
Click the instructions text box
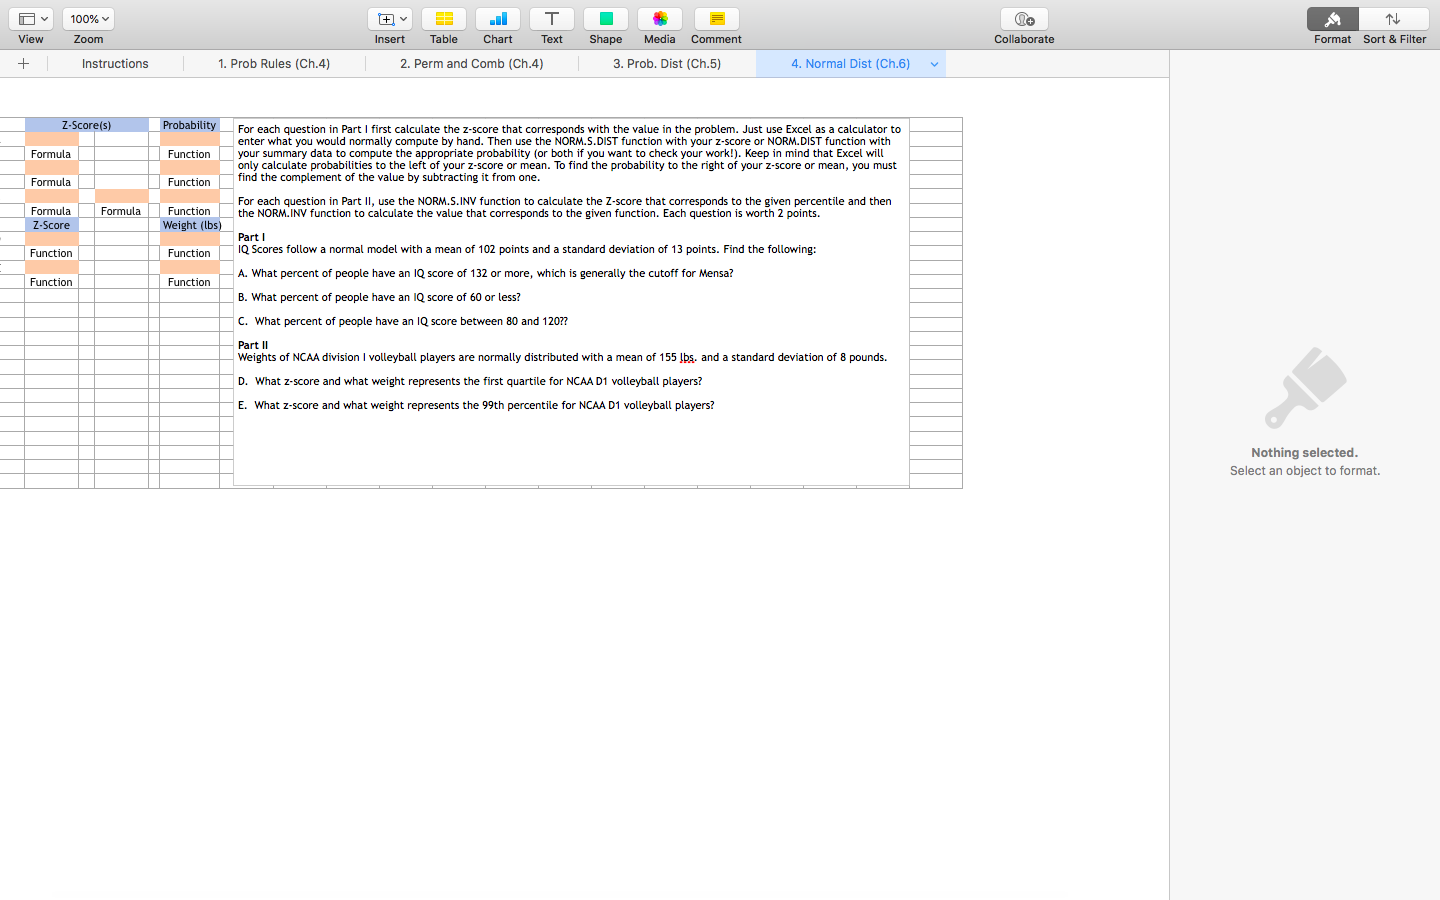(570, 300)
